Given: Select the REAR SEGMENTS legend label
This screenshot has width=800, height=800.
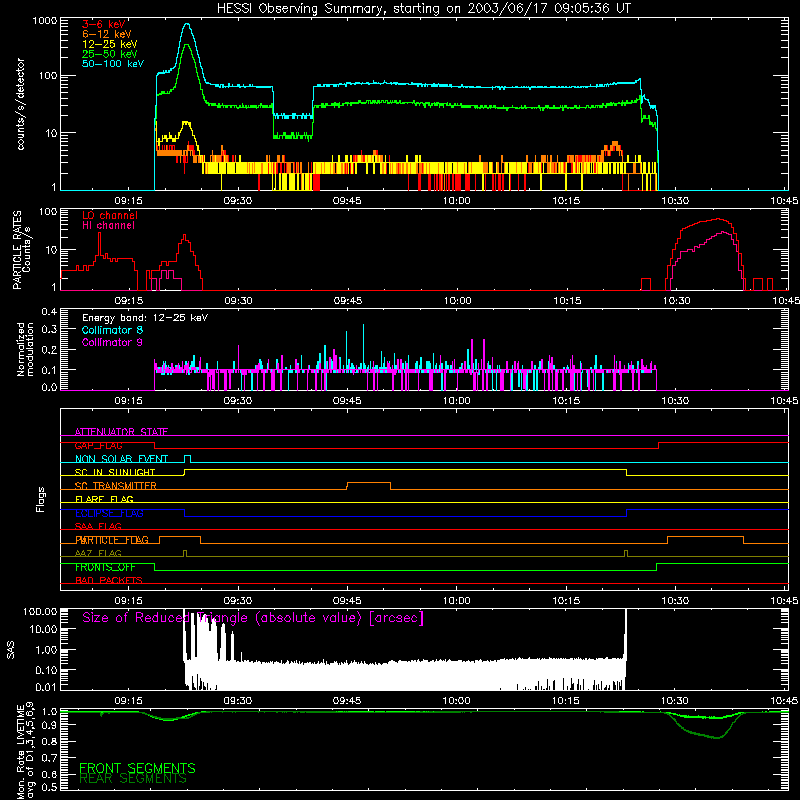Looking at the screenshot, I should (x=133, y=779).
